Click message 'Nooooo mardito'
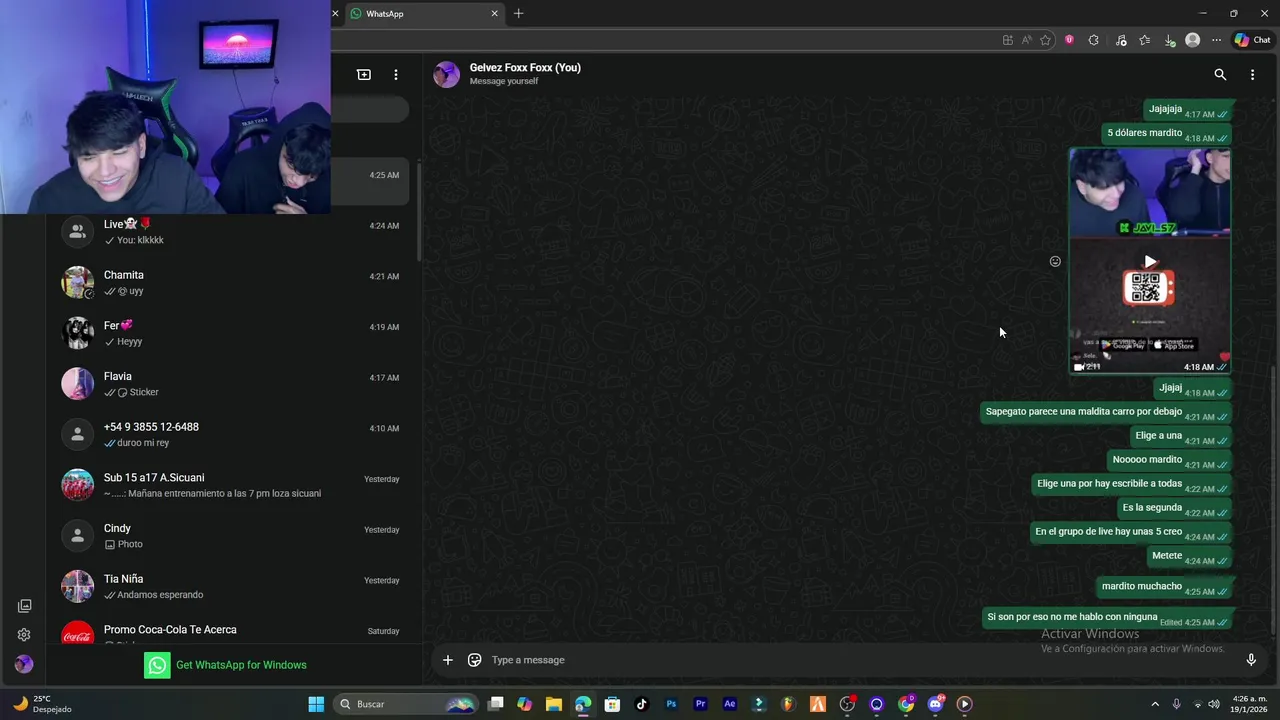The height and width of the screenshot is (720, 1280). pos(1170,460)
